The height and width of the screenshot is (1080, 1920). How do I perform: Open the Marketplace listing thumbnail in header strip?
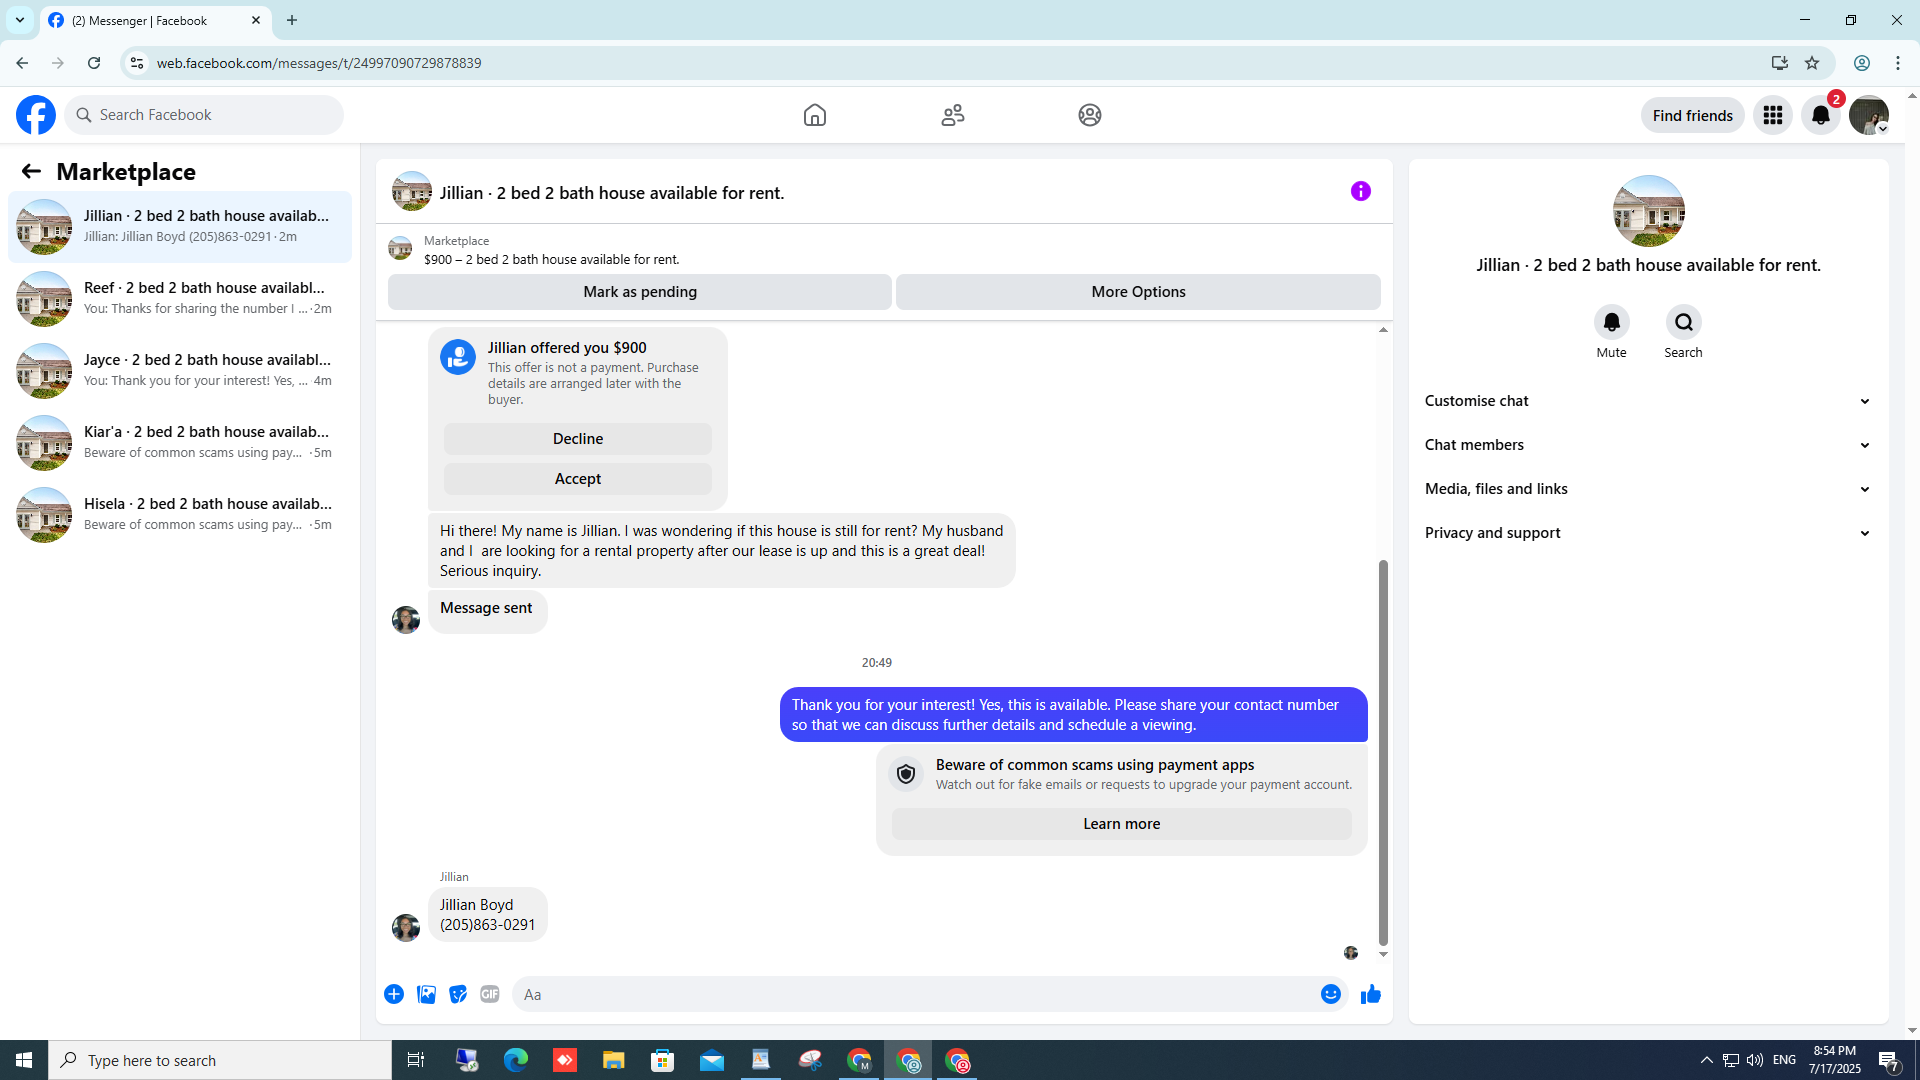point(400,248)
